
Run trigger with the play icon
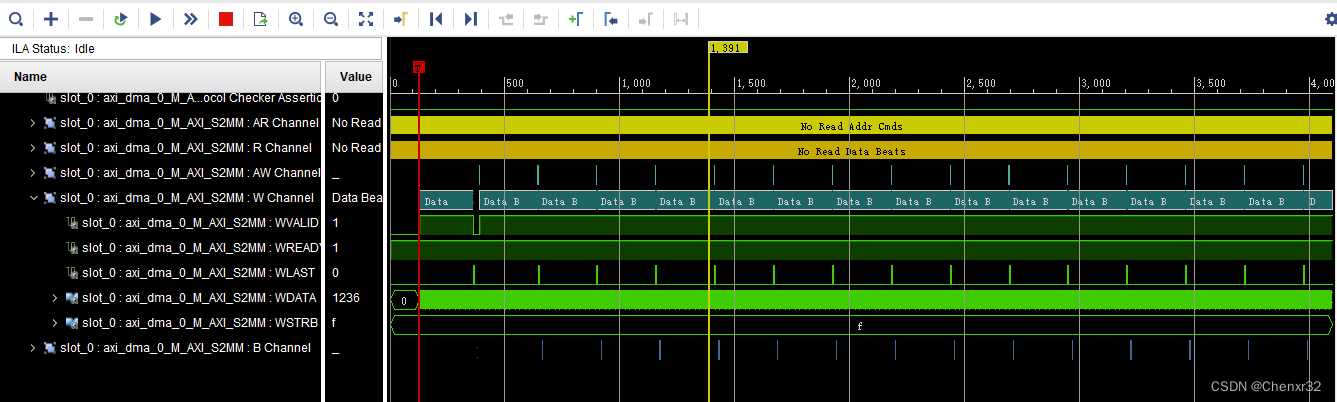[156, 18]
